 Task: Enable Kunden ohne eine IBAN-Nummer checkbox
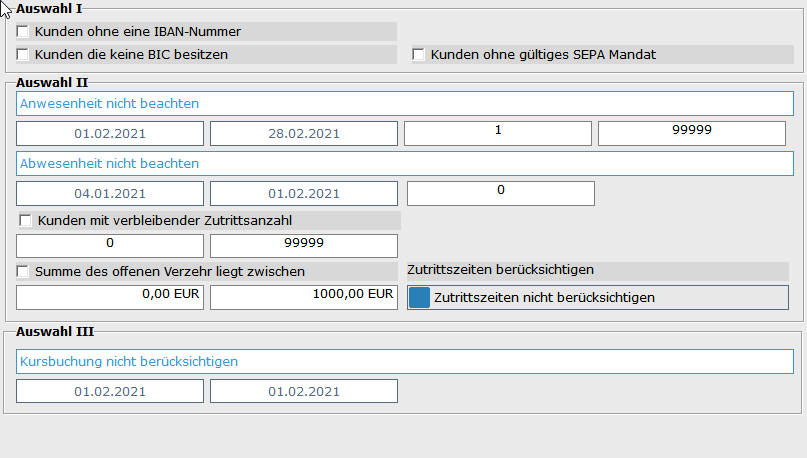click(x=23, y=31)
